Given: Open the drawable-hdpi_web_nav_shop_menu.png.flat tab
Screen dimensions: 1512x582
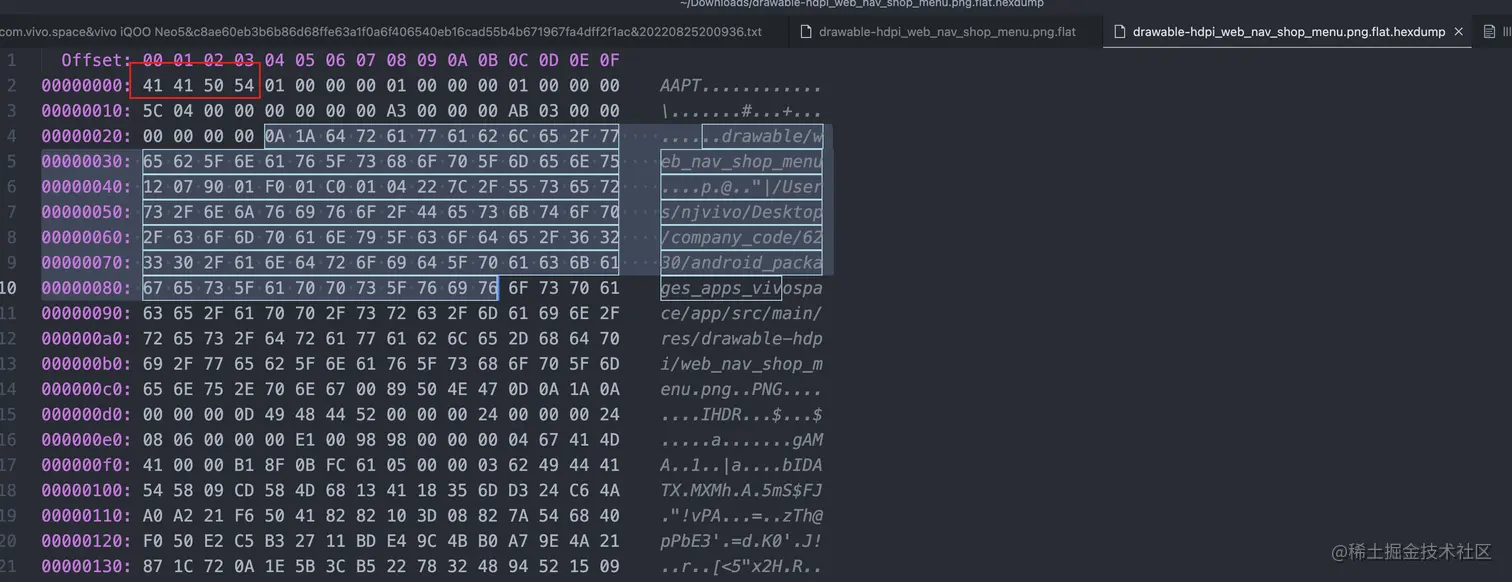Looking at the screenshot, I should point(938,32).
